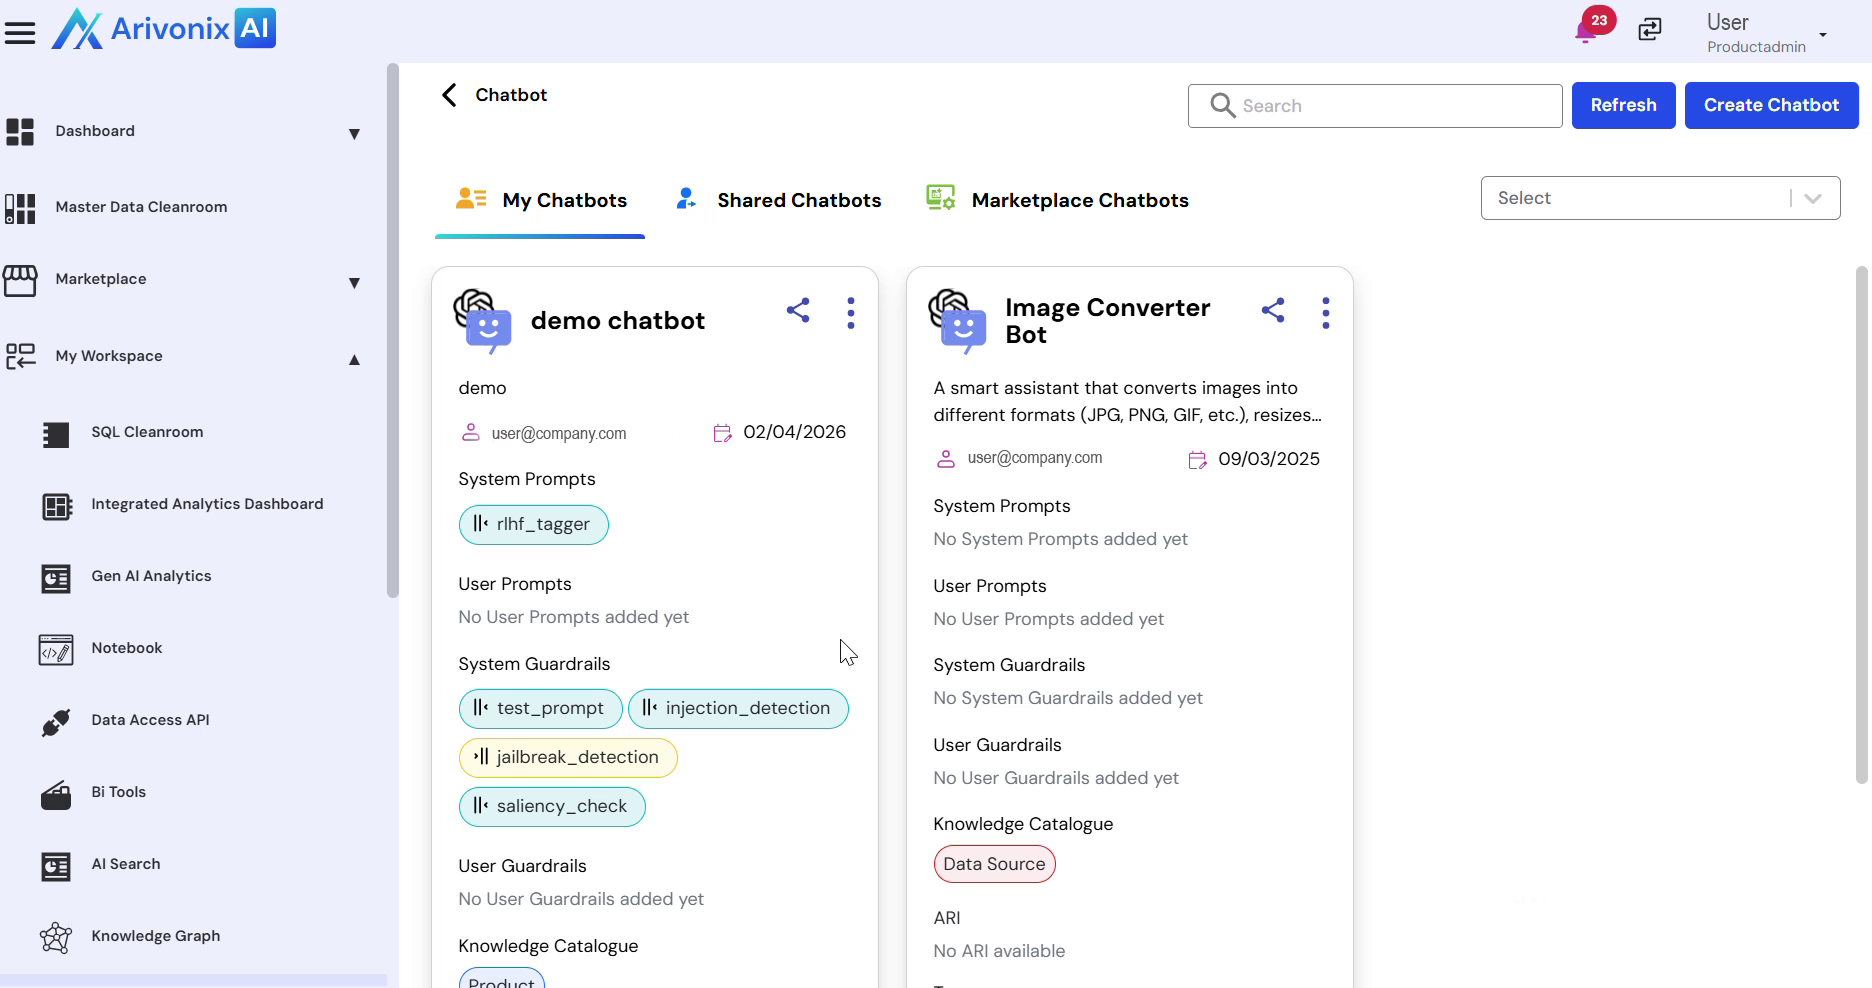The height and width of the screenshot is (988, 1872).
Task: Open demo chatbot three-dot options menu
Action: tap(851, 313)
